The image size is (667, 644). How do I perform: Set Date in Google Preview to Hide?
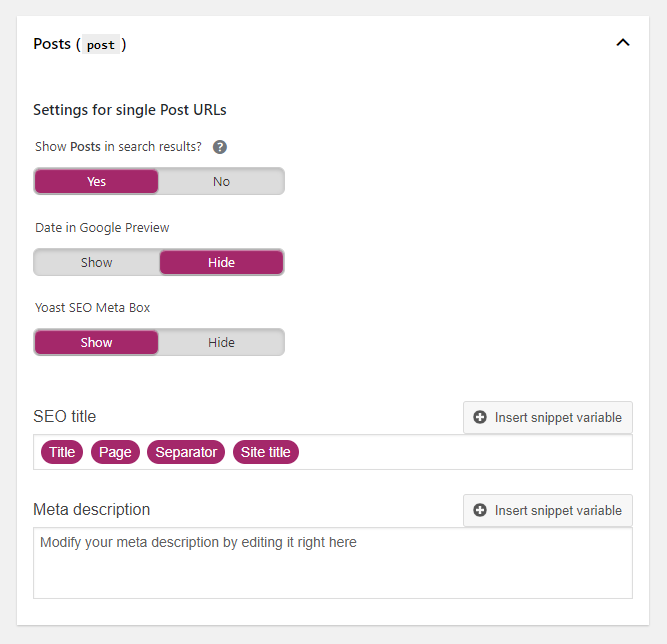coord(221,262)
